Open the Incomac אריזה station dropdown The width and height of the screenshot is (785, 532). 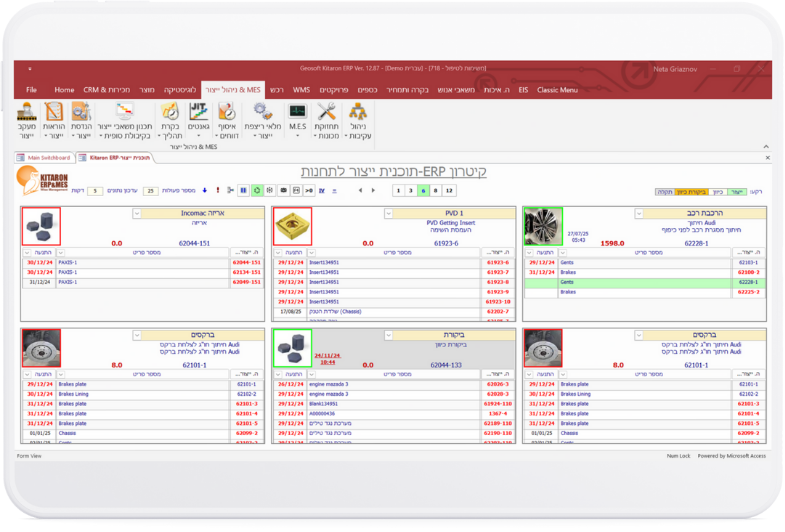[x=137, y=214]
